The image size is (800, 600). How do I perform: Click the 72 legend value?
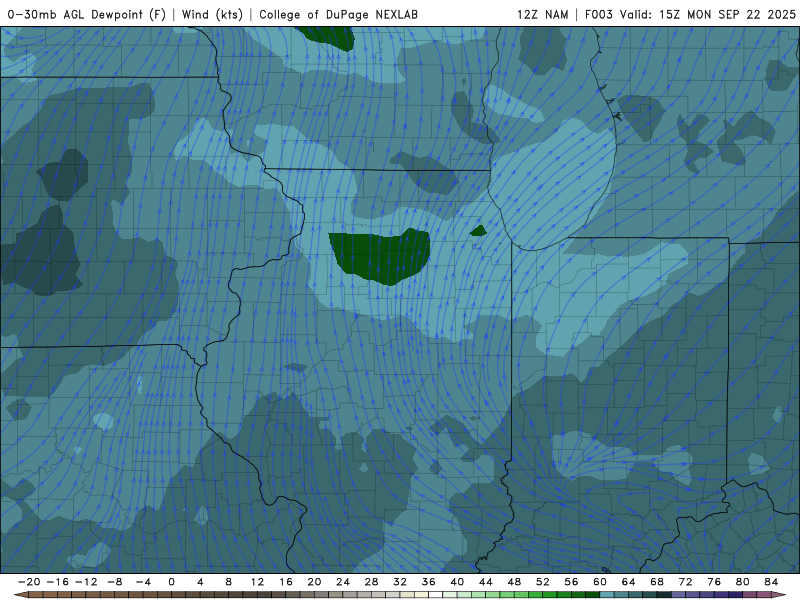point(686,582)
